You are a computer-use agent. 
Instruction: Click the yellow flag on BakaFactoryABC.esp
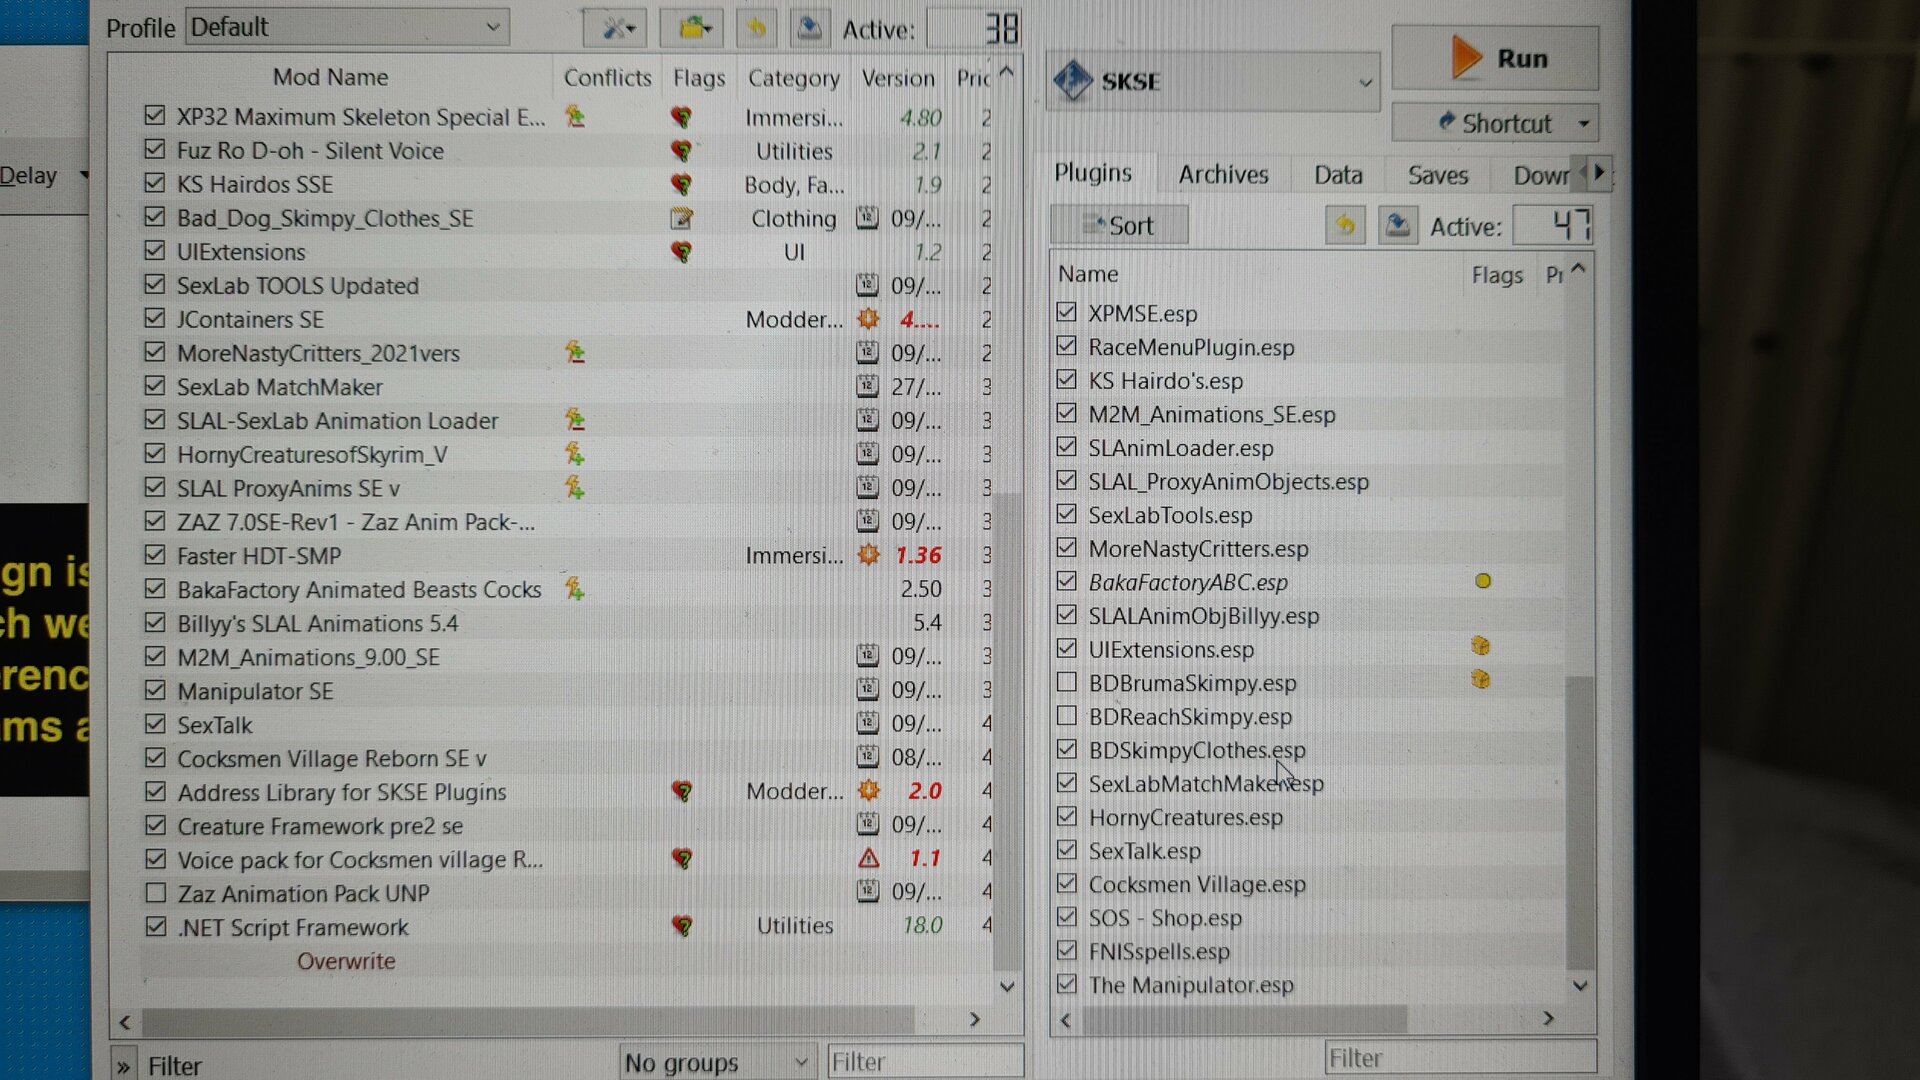tap(1483, 581)
